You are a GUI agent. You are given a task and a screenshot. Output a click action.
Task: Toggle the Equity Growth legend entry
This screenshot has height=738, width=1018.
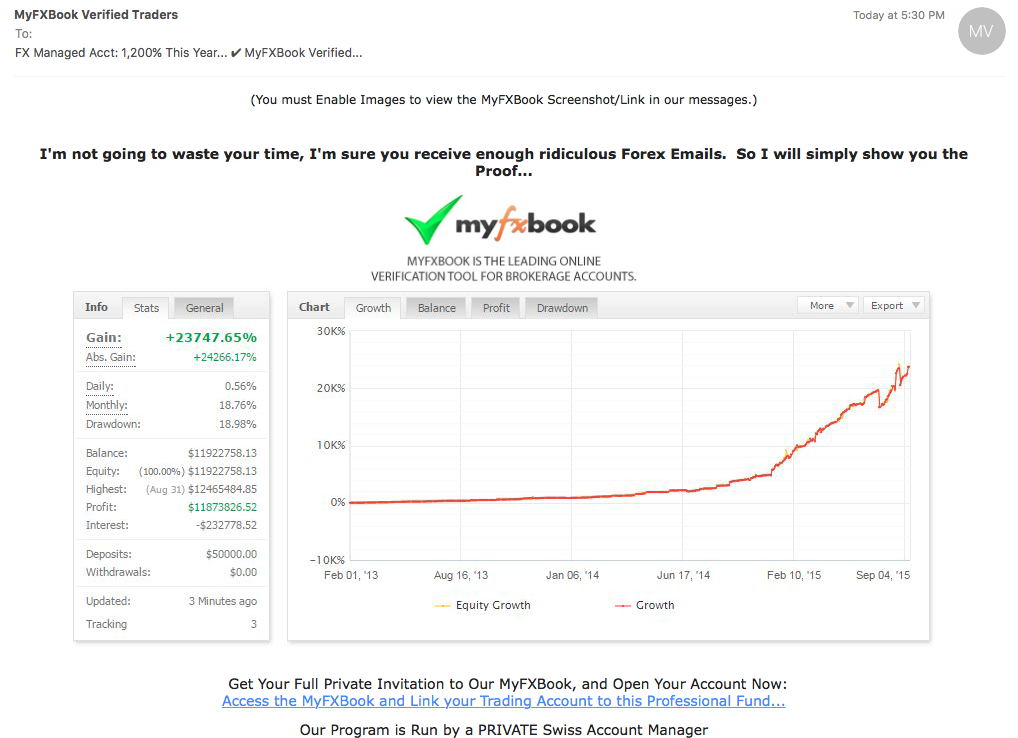pyautogui.click(x=482, y=605)
